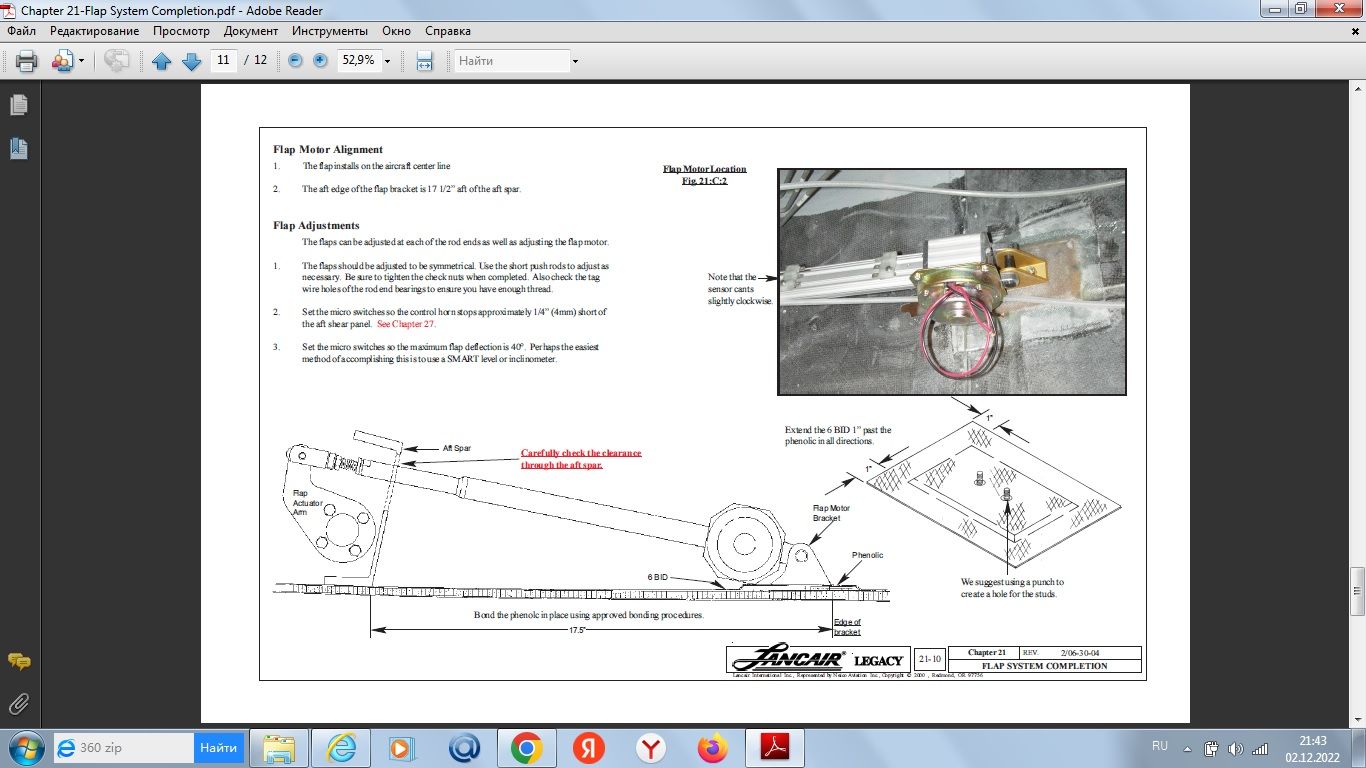Open the Mail.ru @ taskbar icon
Screen dimensions: 1366x768
pos(464,748)
